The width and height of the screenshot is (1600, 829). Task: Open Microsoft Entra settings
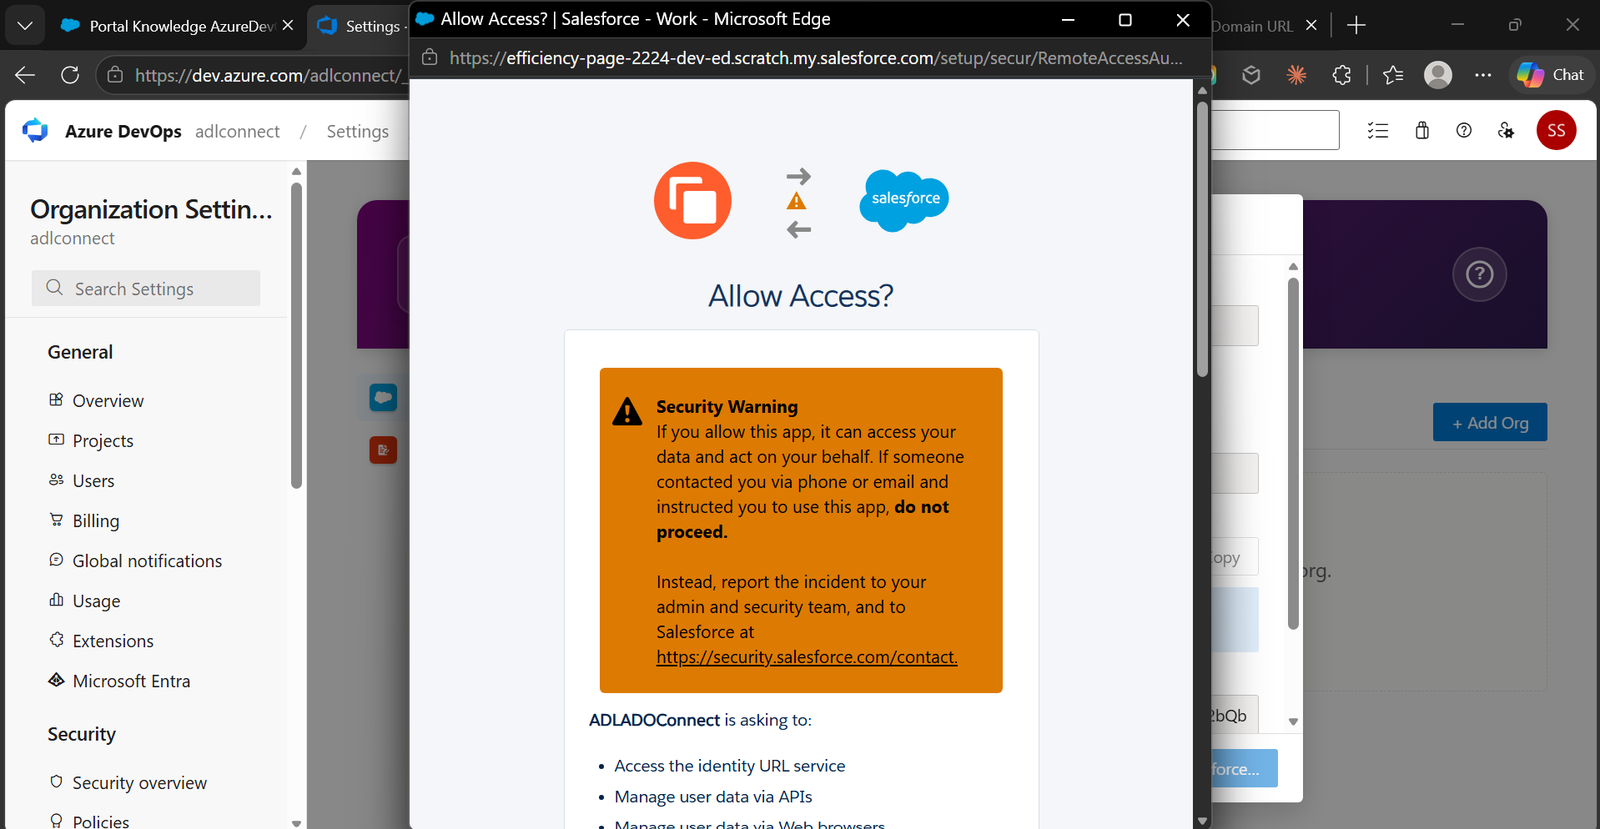(131, 681)
